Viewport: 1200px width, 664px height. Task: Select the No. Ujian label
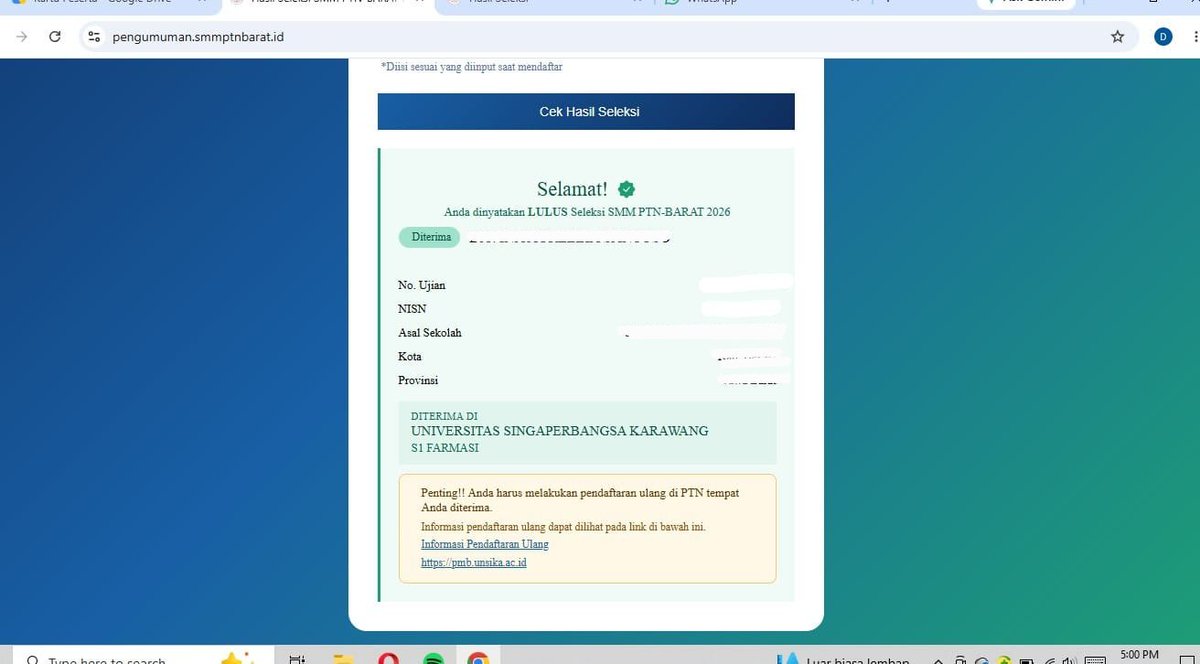coord(422,285)
